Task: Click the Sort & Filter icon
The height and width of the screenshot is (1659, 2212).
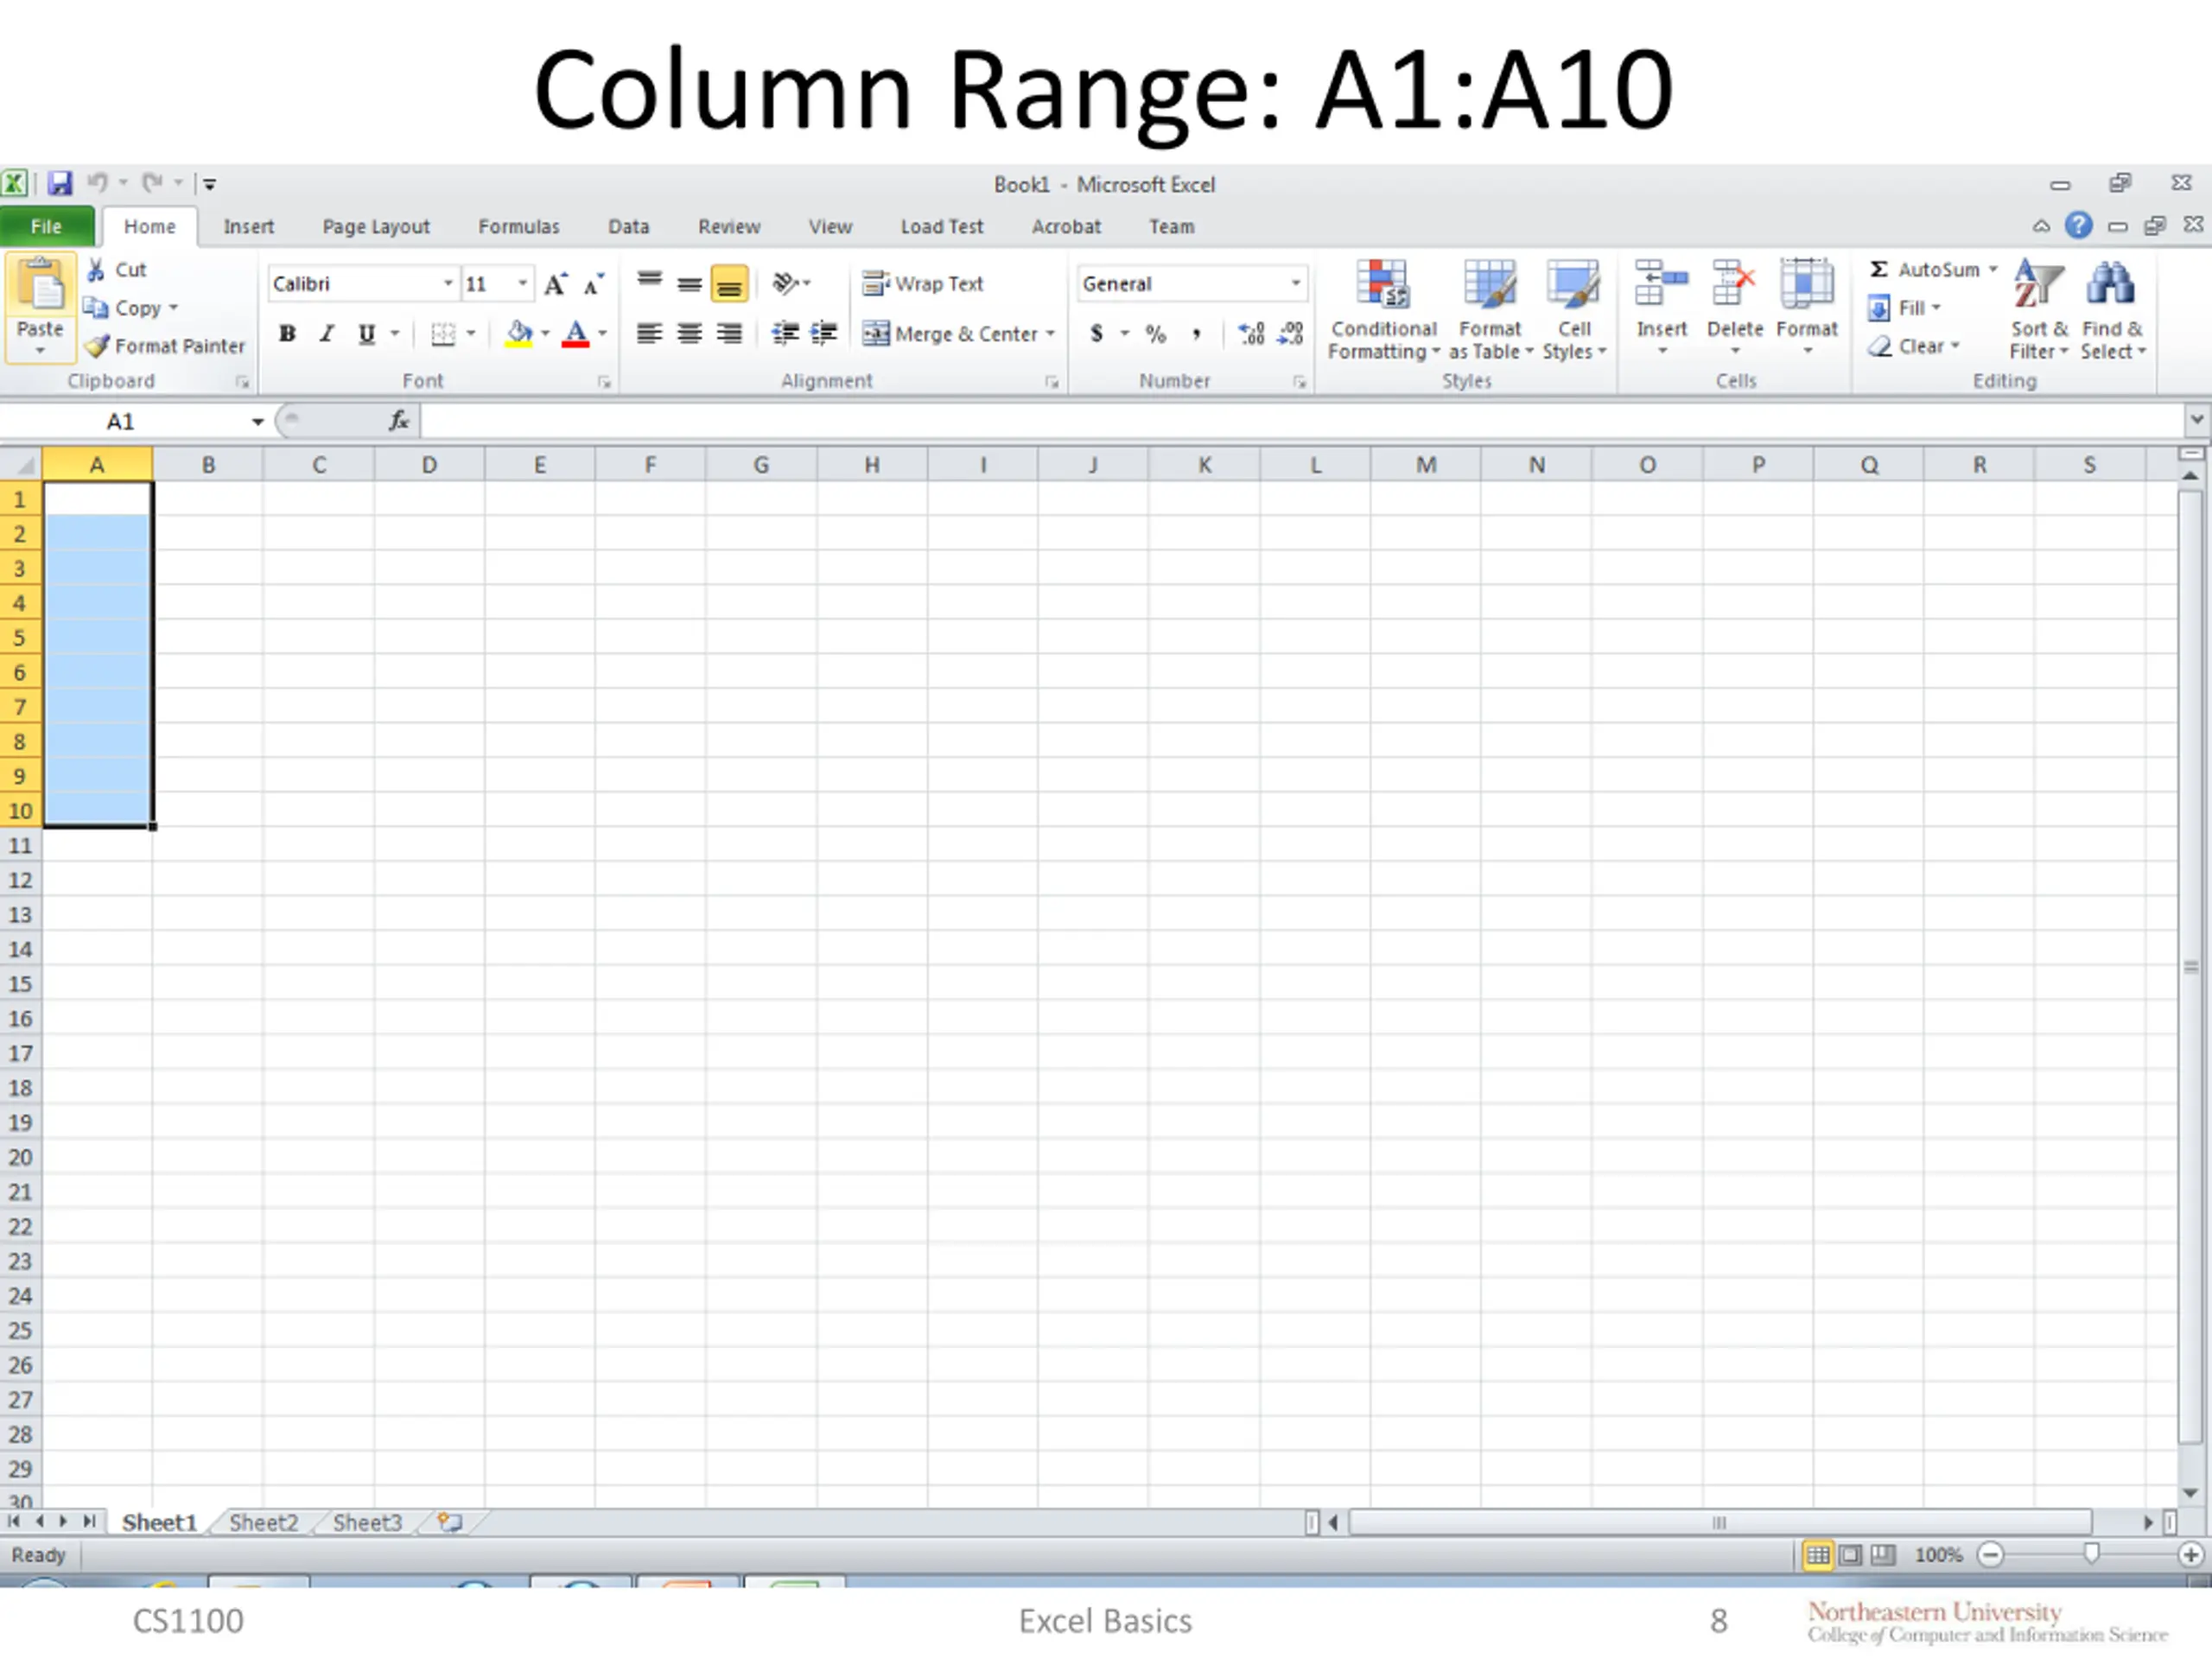Action: pos(2038,285)
